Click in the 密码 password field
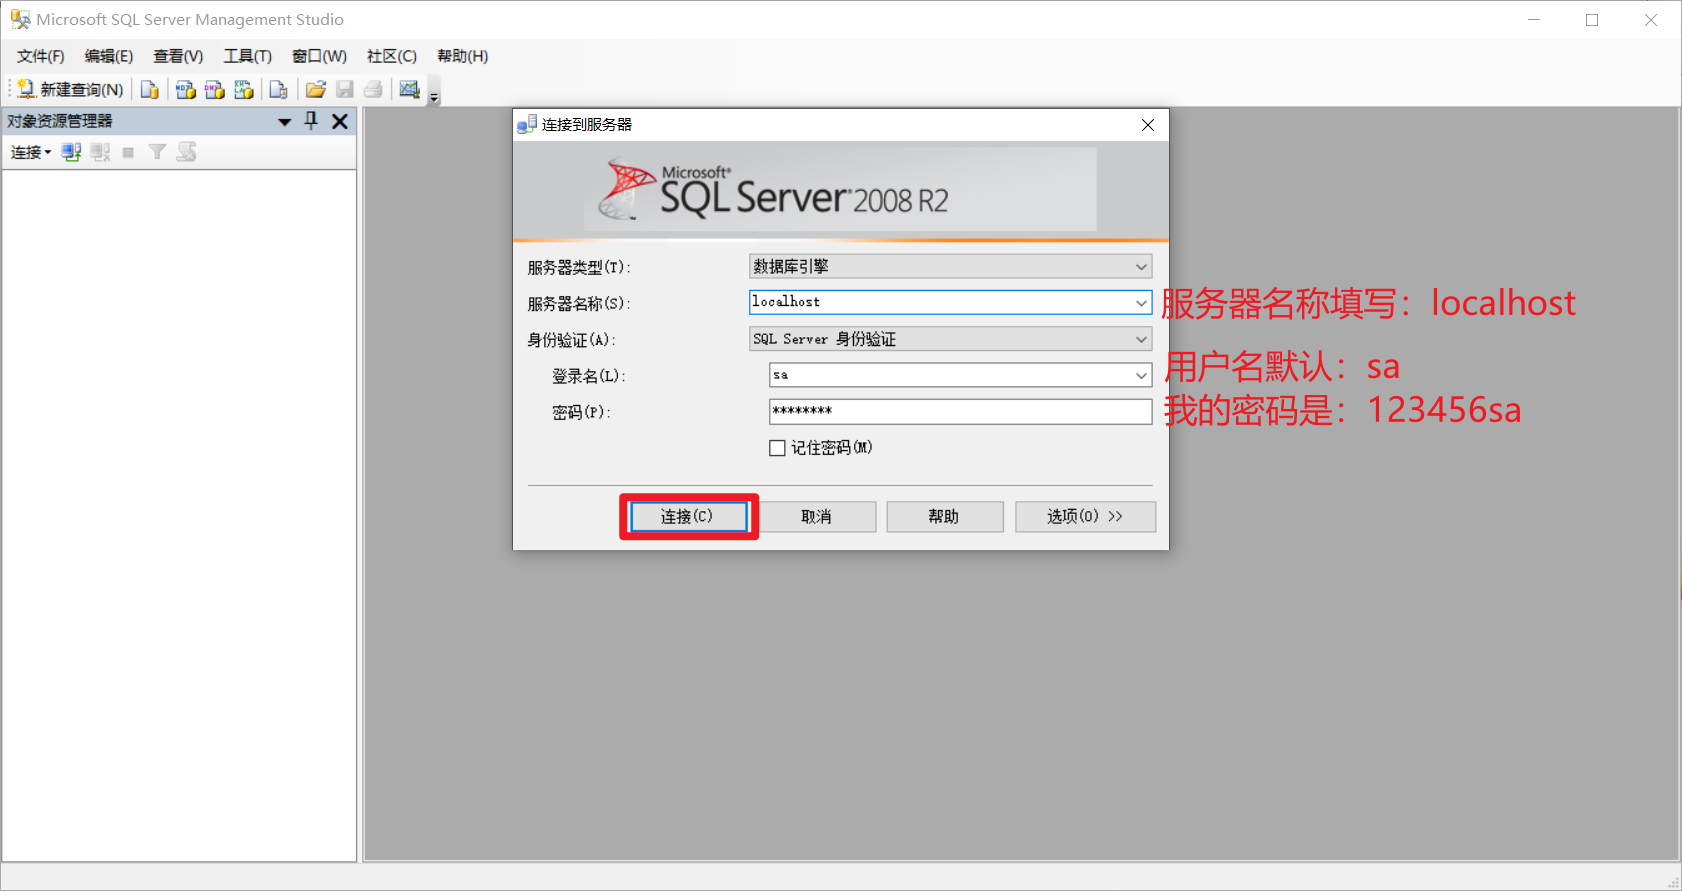 point(960,411)
